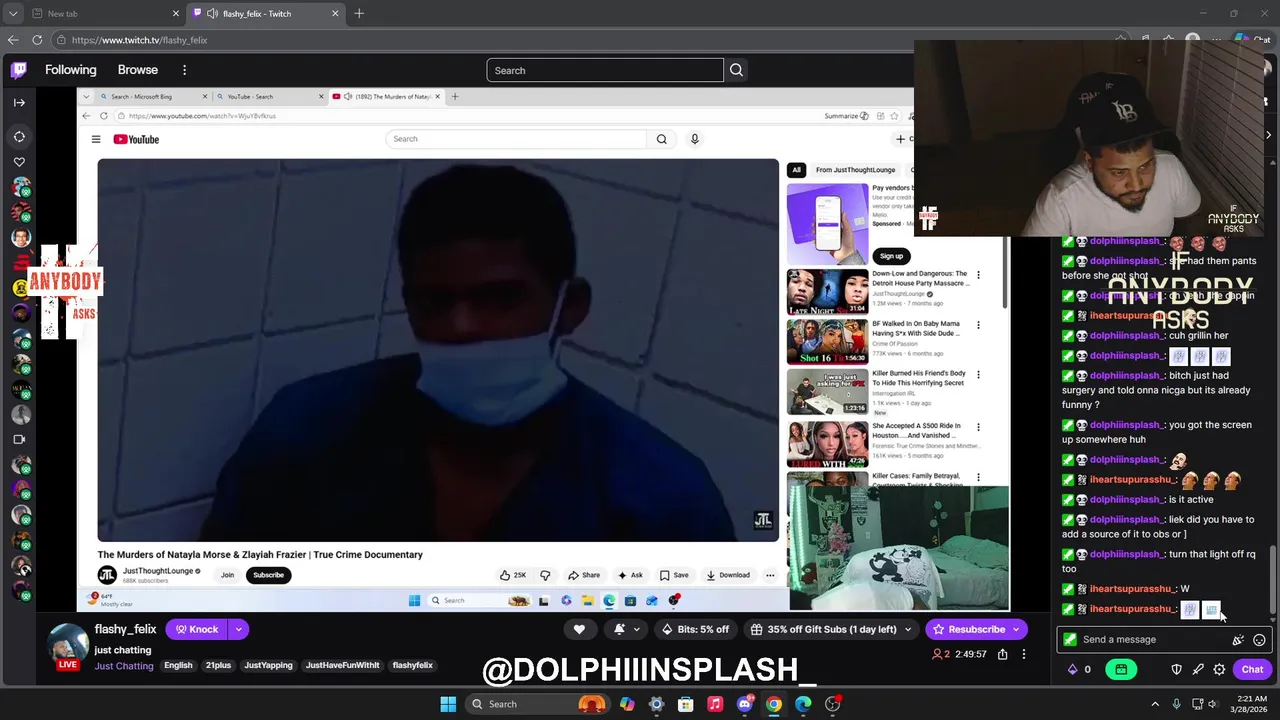1280x720 pixels.
Task: Open chat identity badge in message box
Action: tap(1070, 640)
